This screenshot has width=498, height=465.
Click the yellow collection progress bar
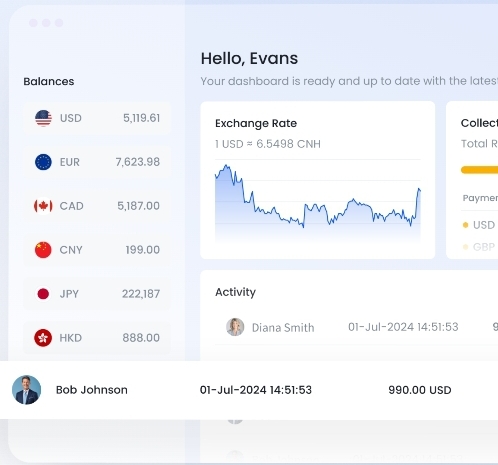(x=479, y=170)
